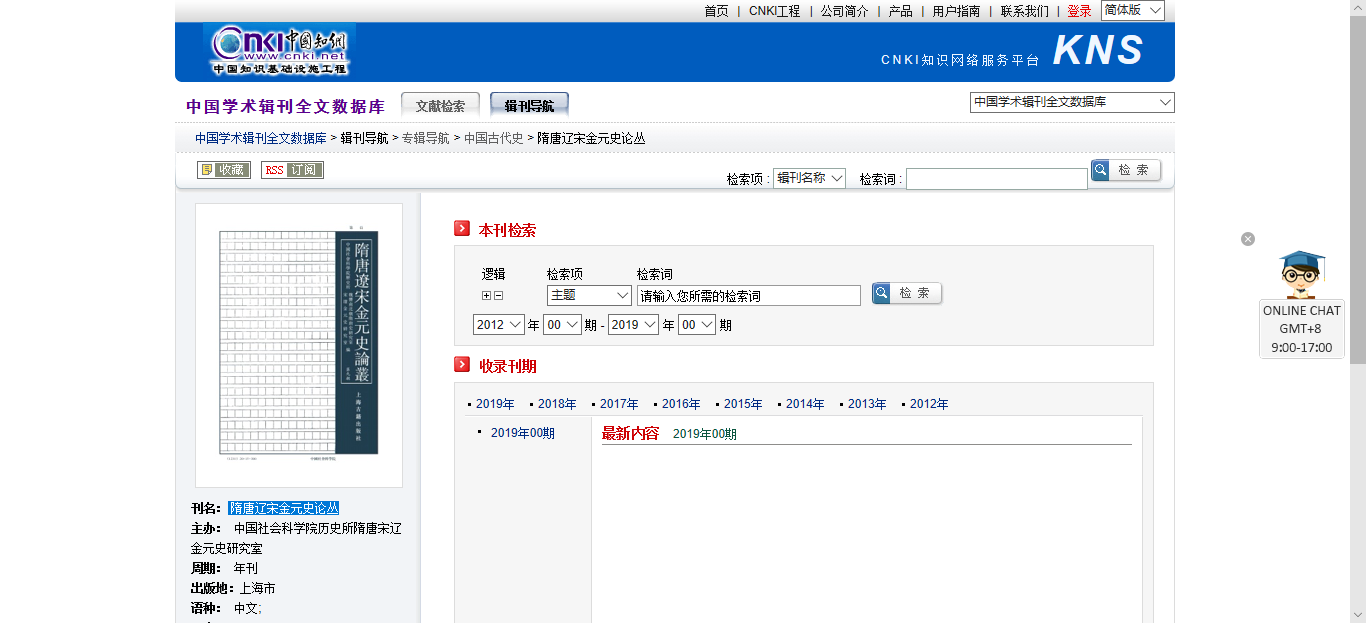Open the 2019年00期 issue in the list
The image size is (1366, 623).
pyautogui.click(x=523, y=433)
